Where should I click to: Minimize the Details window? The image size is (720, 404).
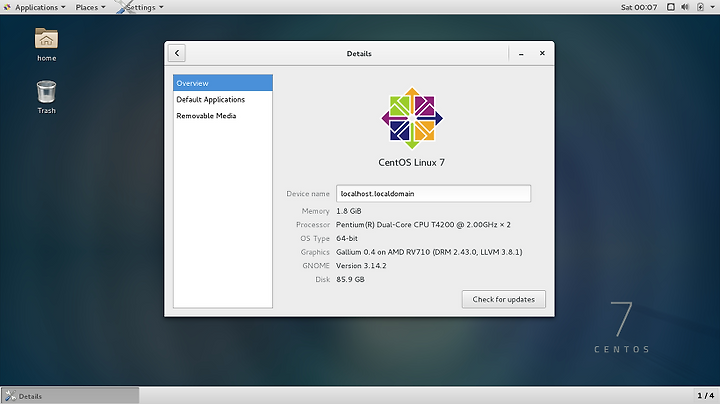pos(521,53)
